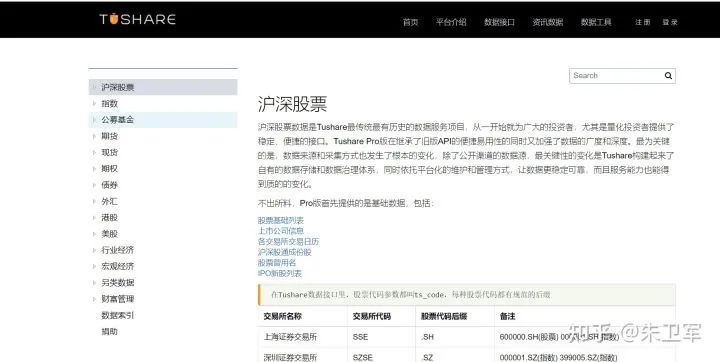
Task: Expand the 宏观经济 tree arrow
Action: coord(95,266)
